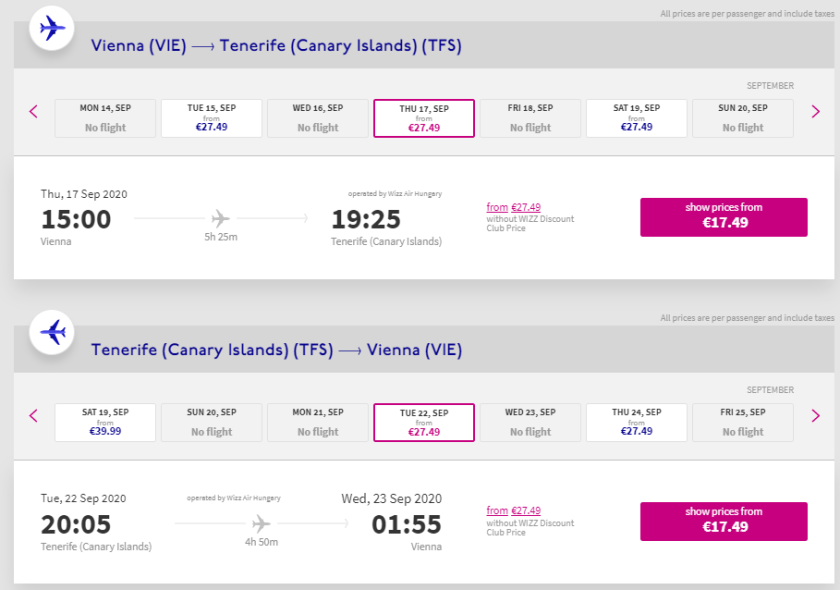Click the Mon 14 Sep no-flight date

tap(105, 118)
